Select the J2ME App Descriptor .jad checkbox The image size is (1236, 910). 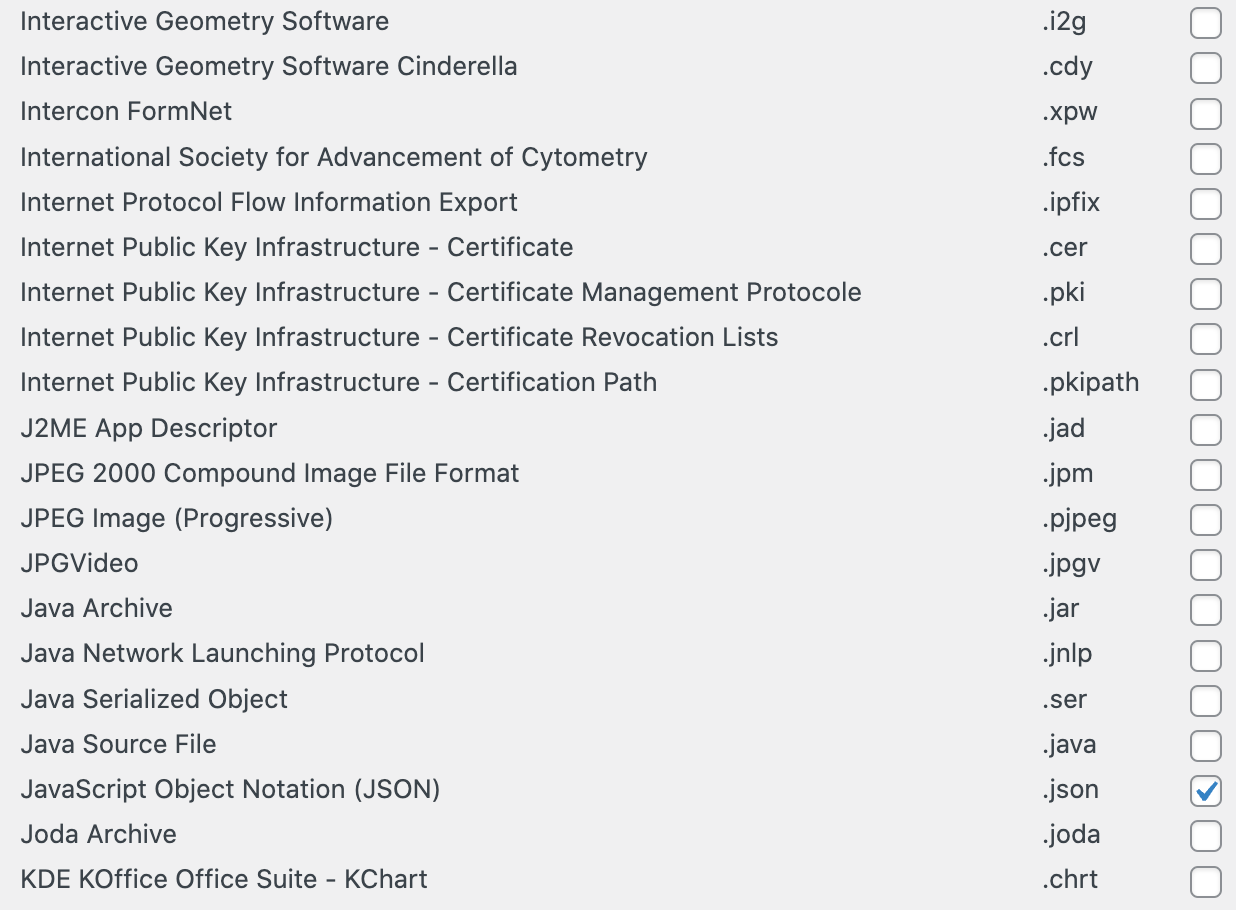click(x=1206, y=429)
